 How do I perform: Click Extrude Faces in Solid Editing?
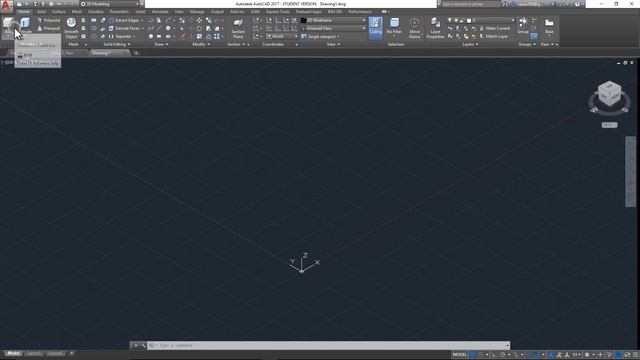[124, 28]
